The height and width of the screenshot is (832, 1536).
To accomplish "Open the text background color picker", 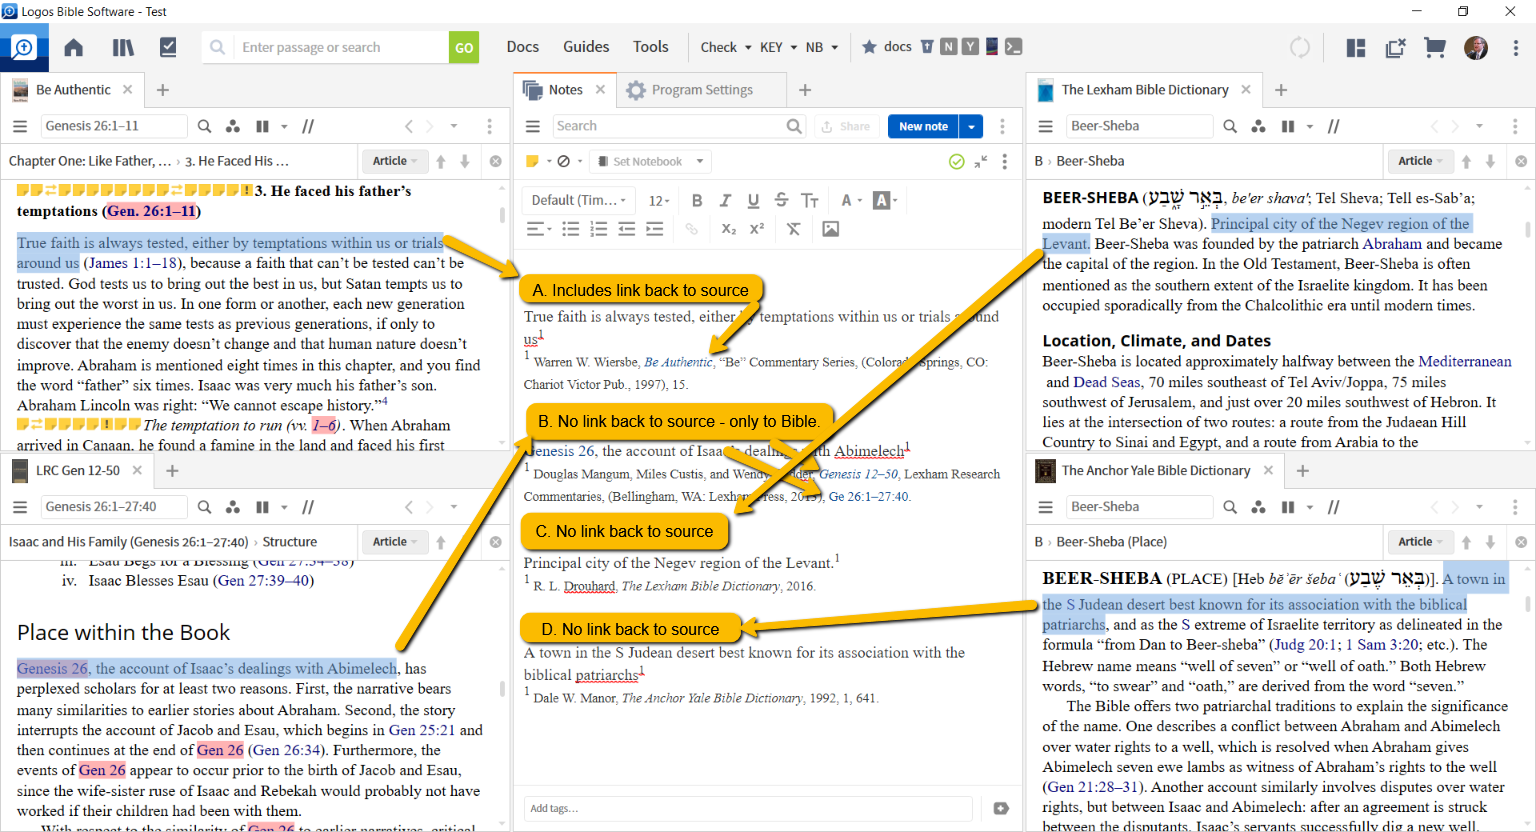I will point(885,200).
